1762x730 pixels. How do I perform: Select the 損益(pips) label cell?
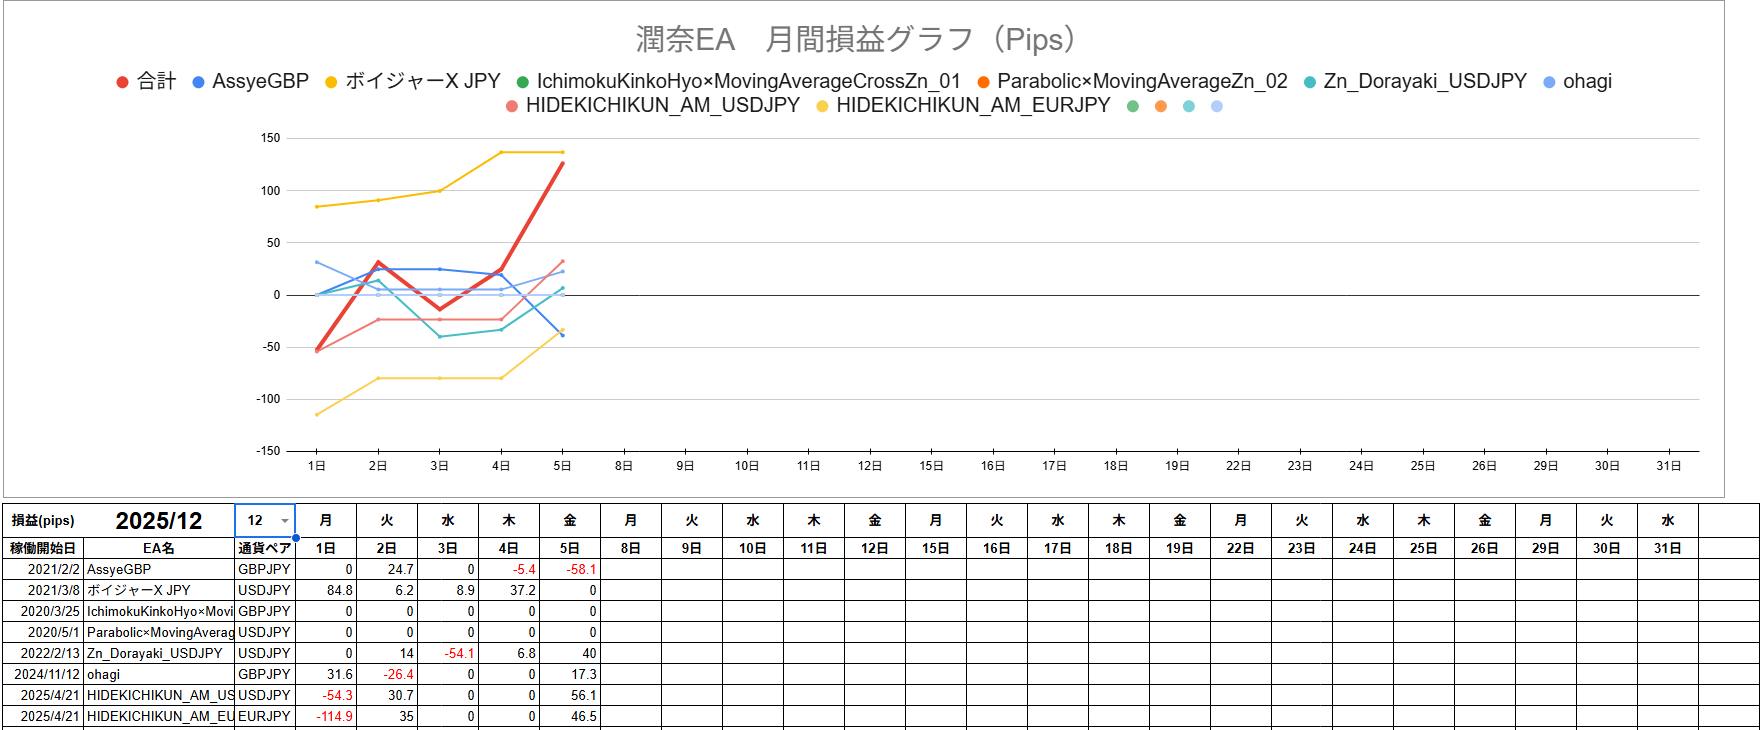click(43, 521)
